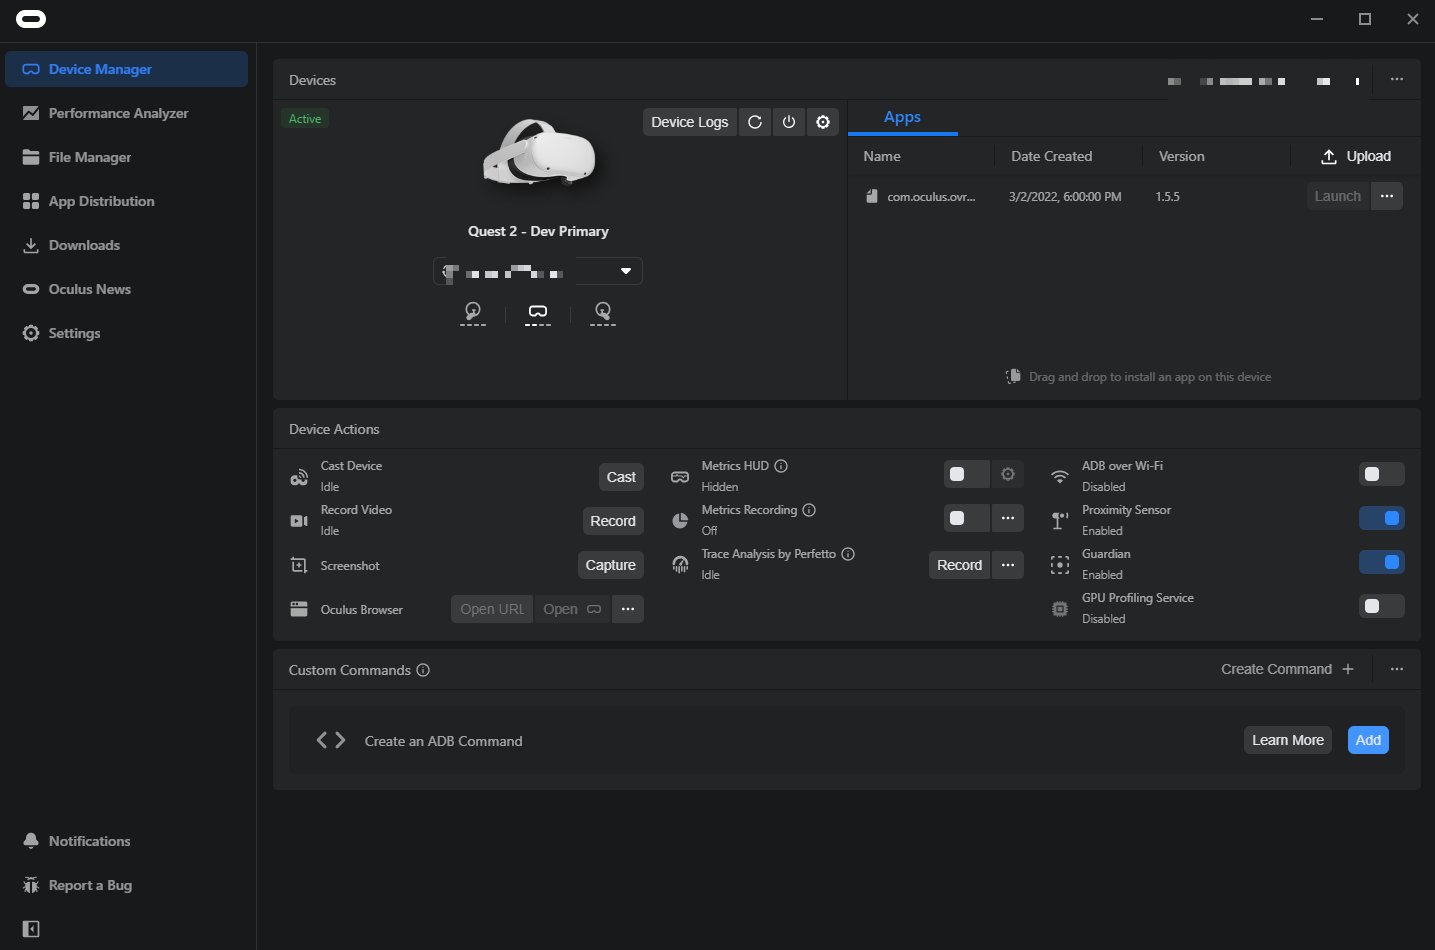Select the com.oculus.ovr app row name
The width and height of the screenshot is (1435, 950).
931,197
